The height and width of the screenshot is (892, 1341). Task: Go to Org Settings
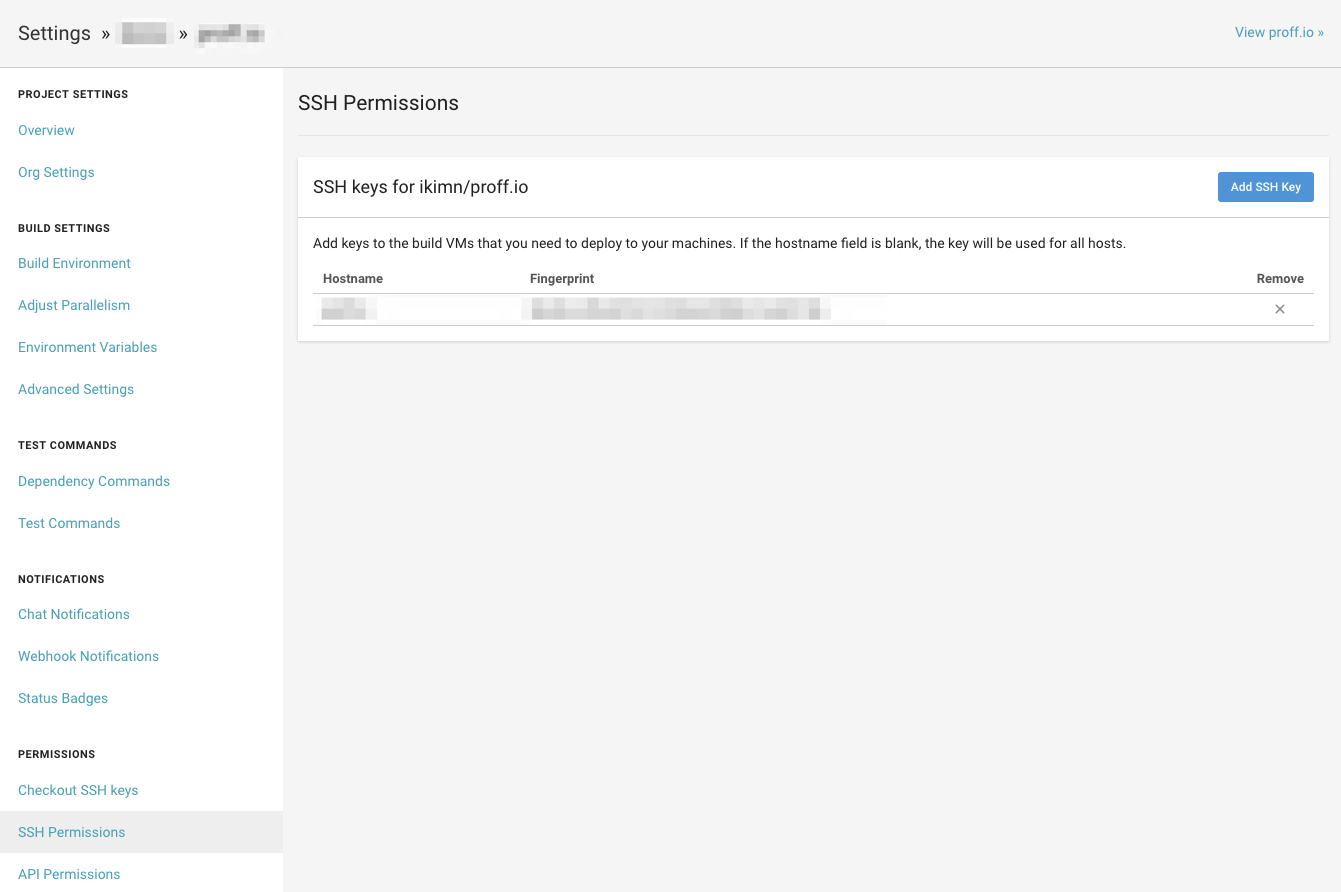(x=56, y=172)
